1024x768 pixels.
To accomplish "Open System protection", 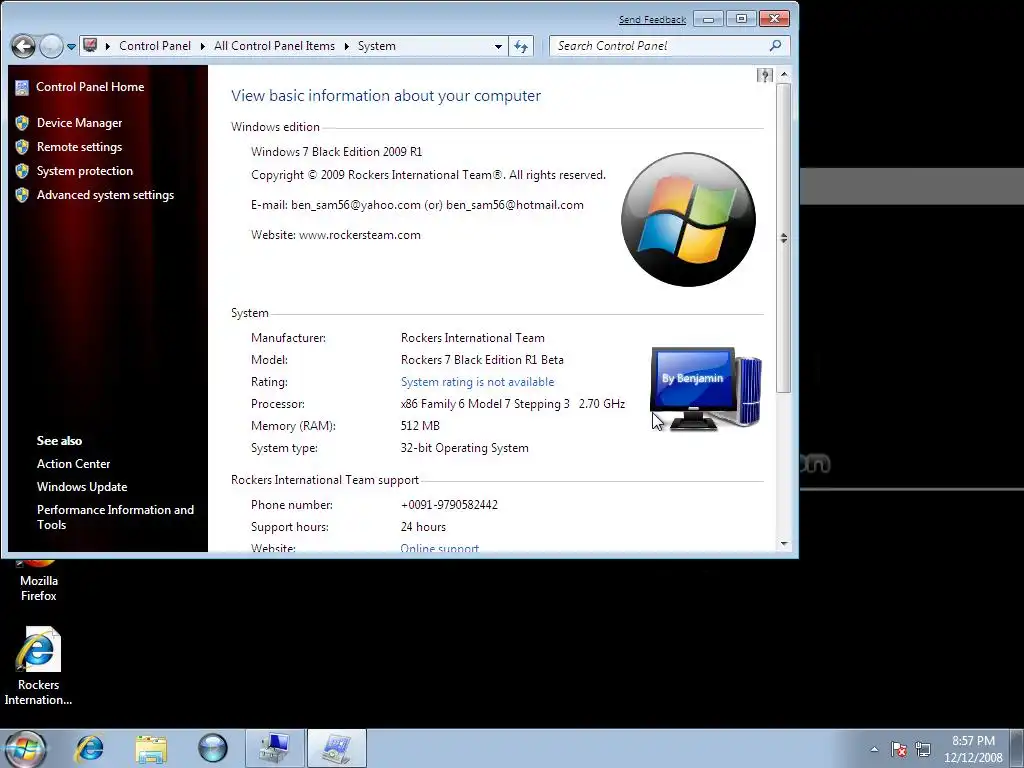I will pyautogui.click(x=85, y=171).
